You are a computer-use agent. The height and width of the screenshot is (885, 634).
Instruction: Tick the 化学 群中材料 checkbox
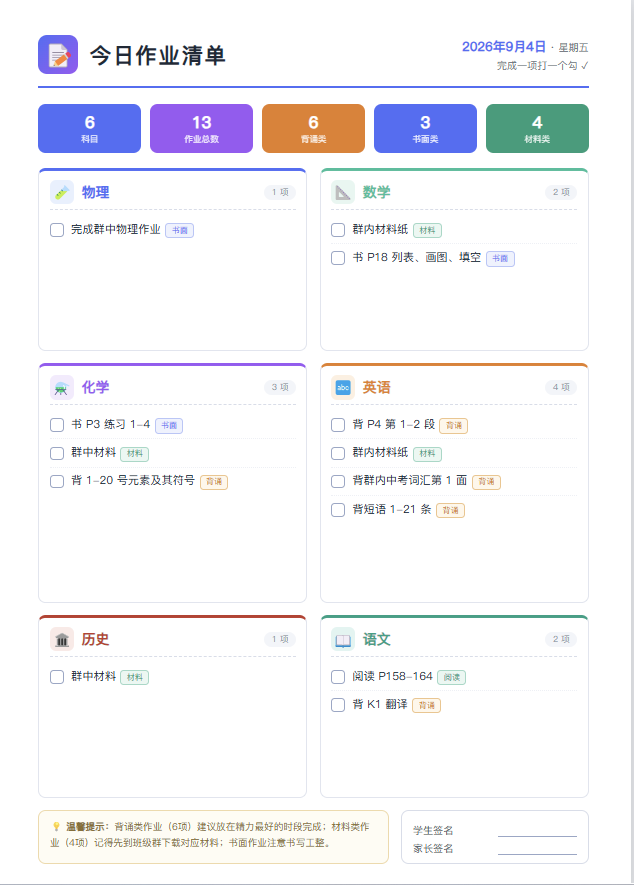coord(57,453)
